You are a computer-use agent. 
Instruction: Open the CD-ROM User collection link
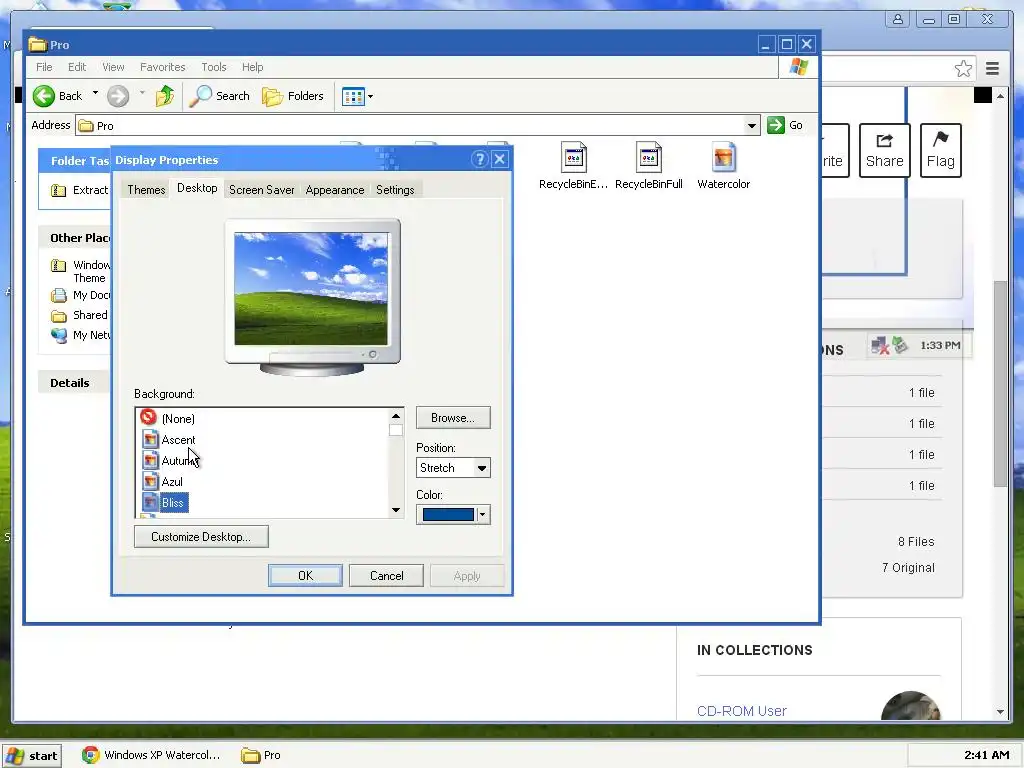(741, 711)
